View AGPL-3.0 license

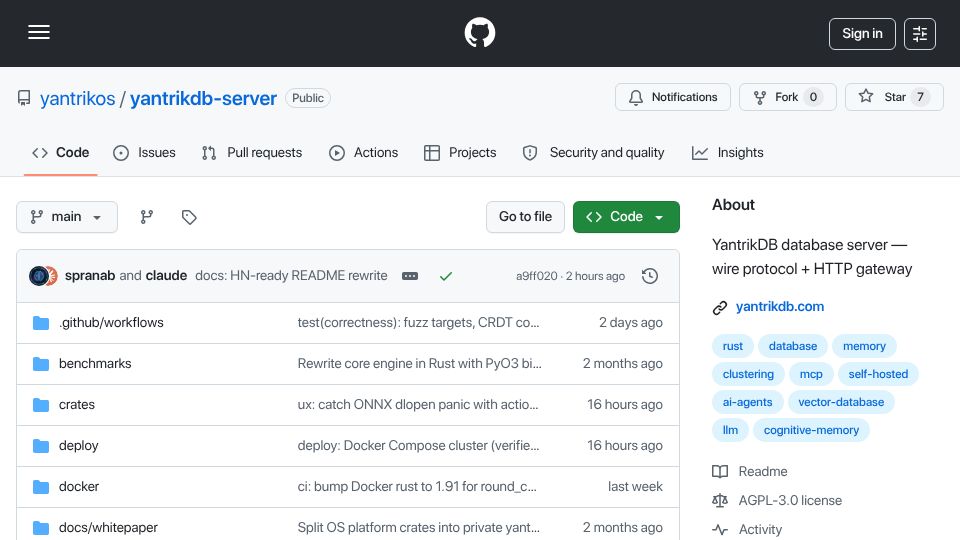777,501
